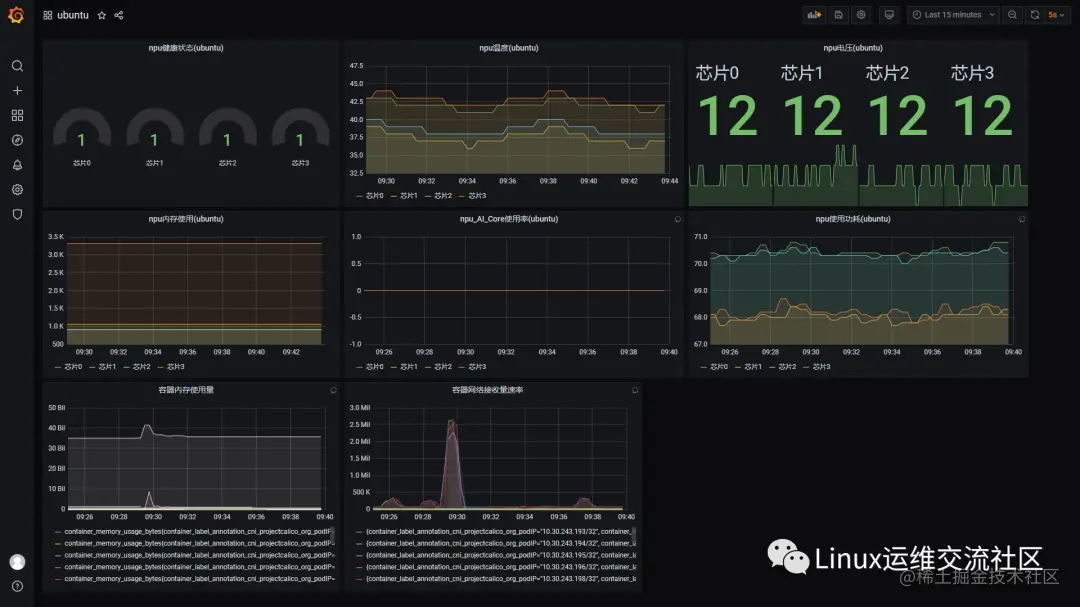This screenshot has width=1080, height=607.
Task: Open npu内存使用(ubuntu) panel title menu
Action: 186,219
